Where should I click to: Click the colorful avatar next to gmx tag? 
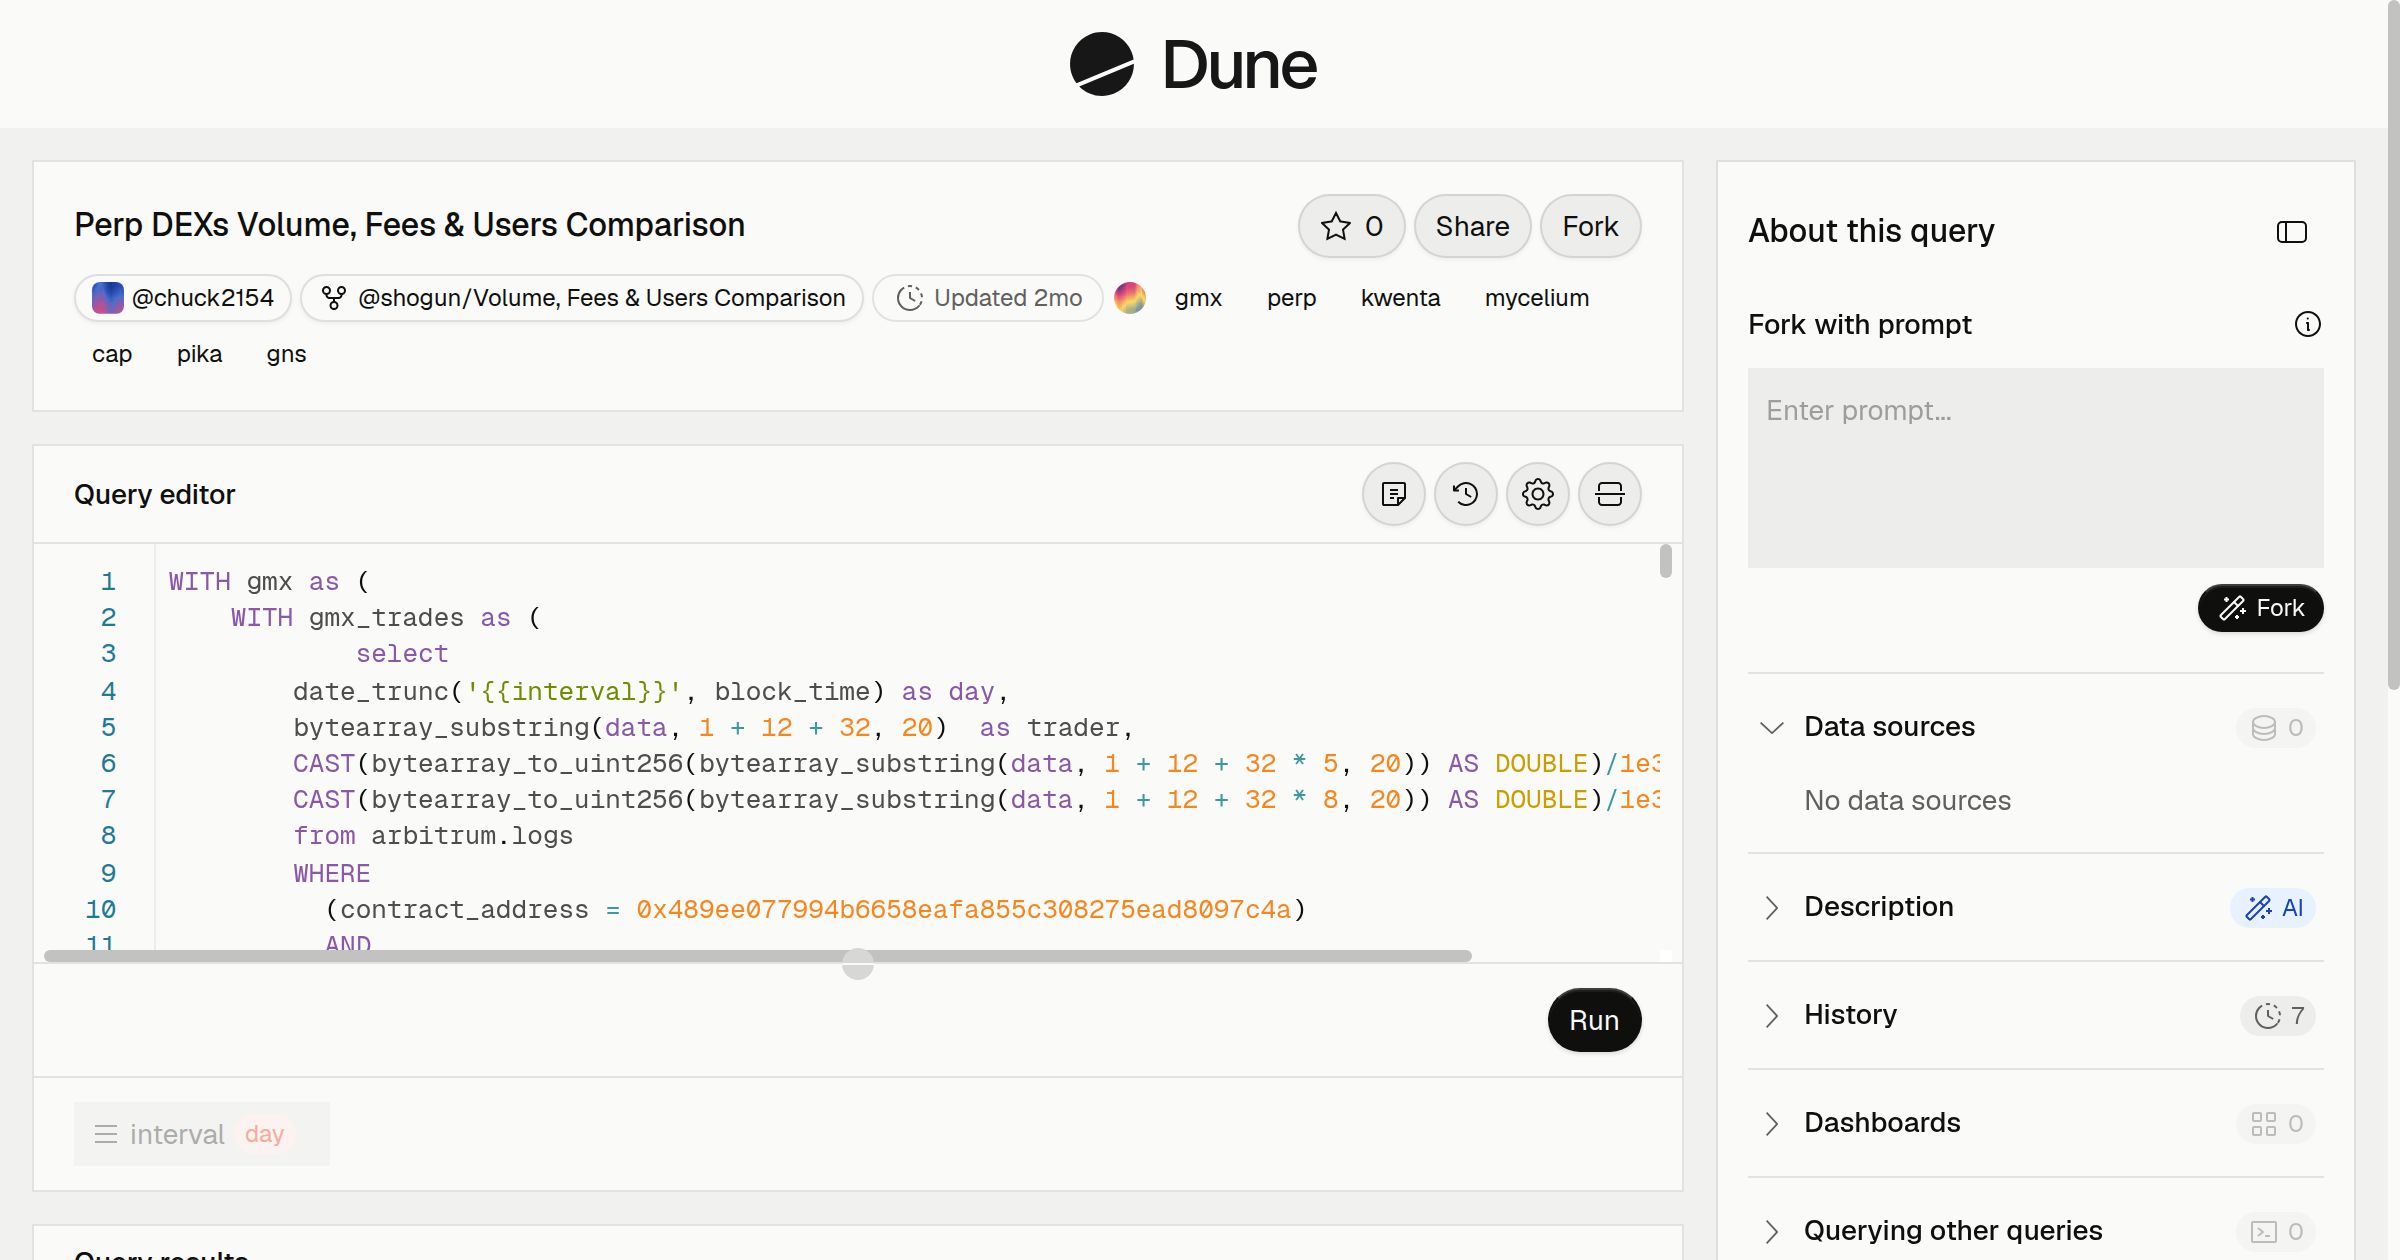click(x=1130, y=298)
